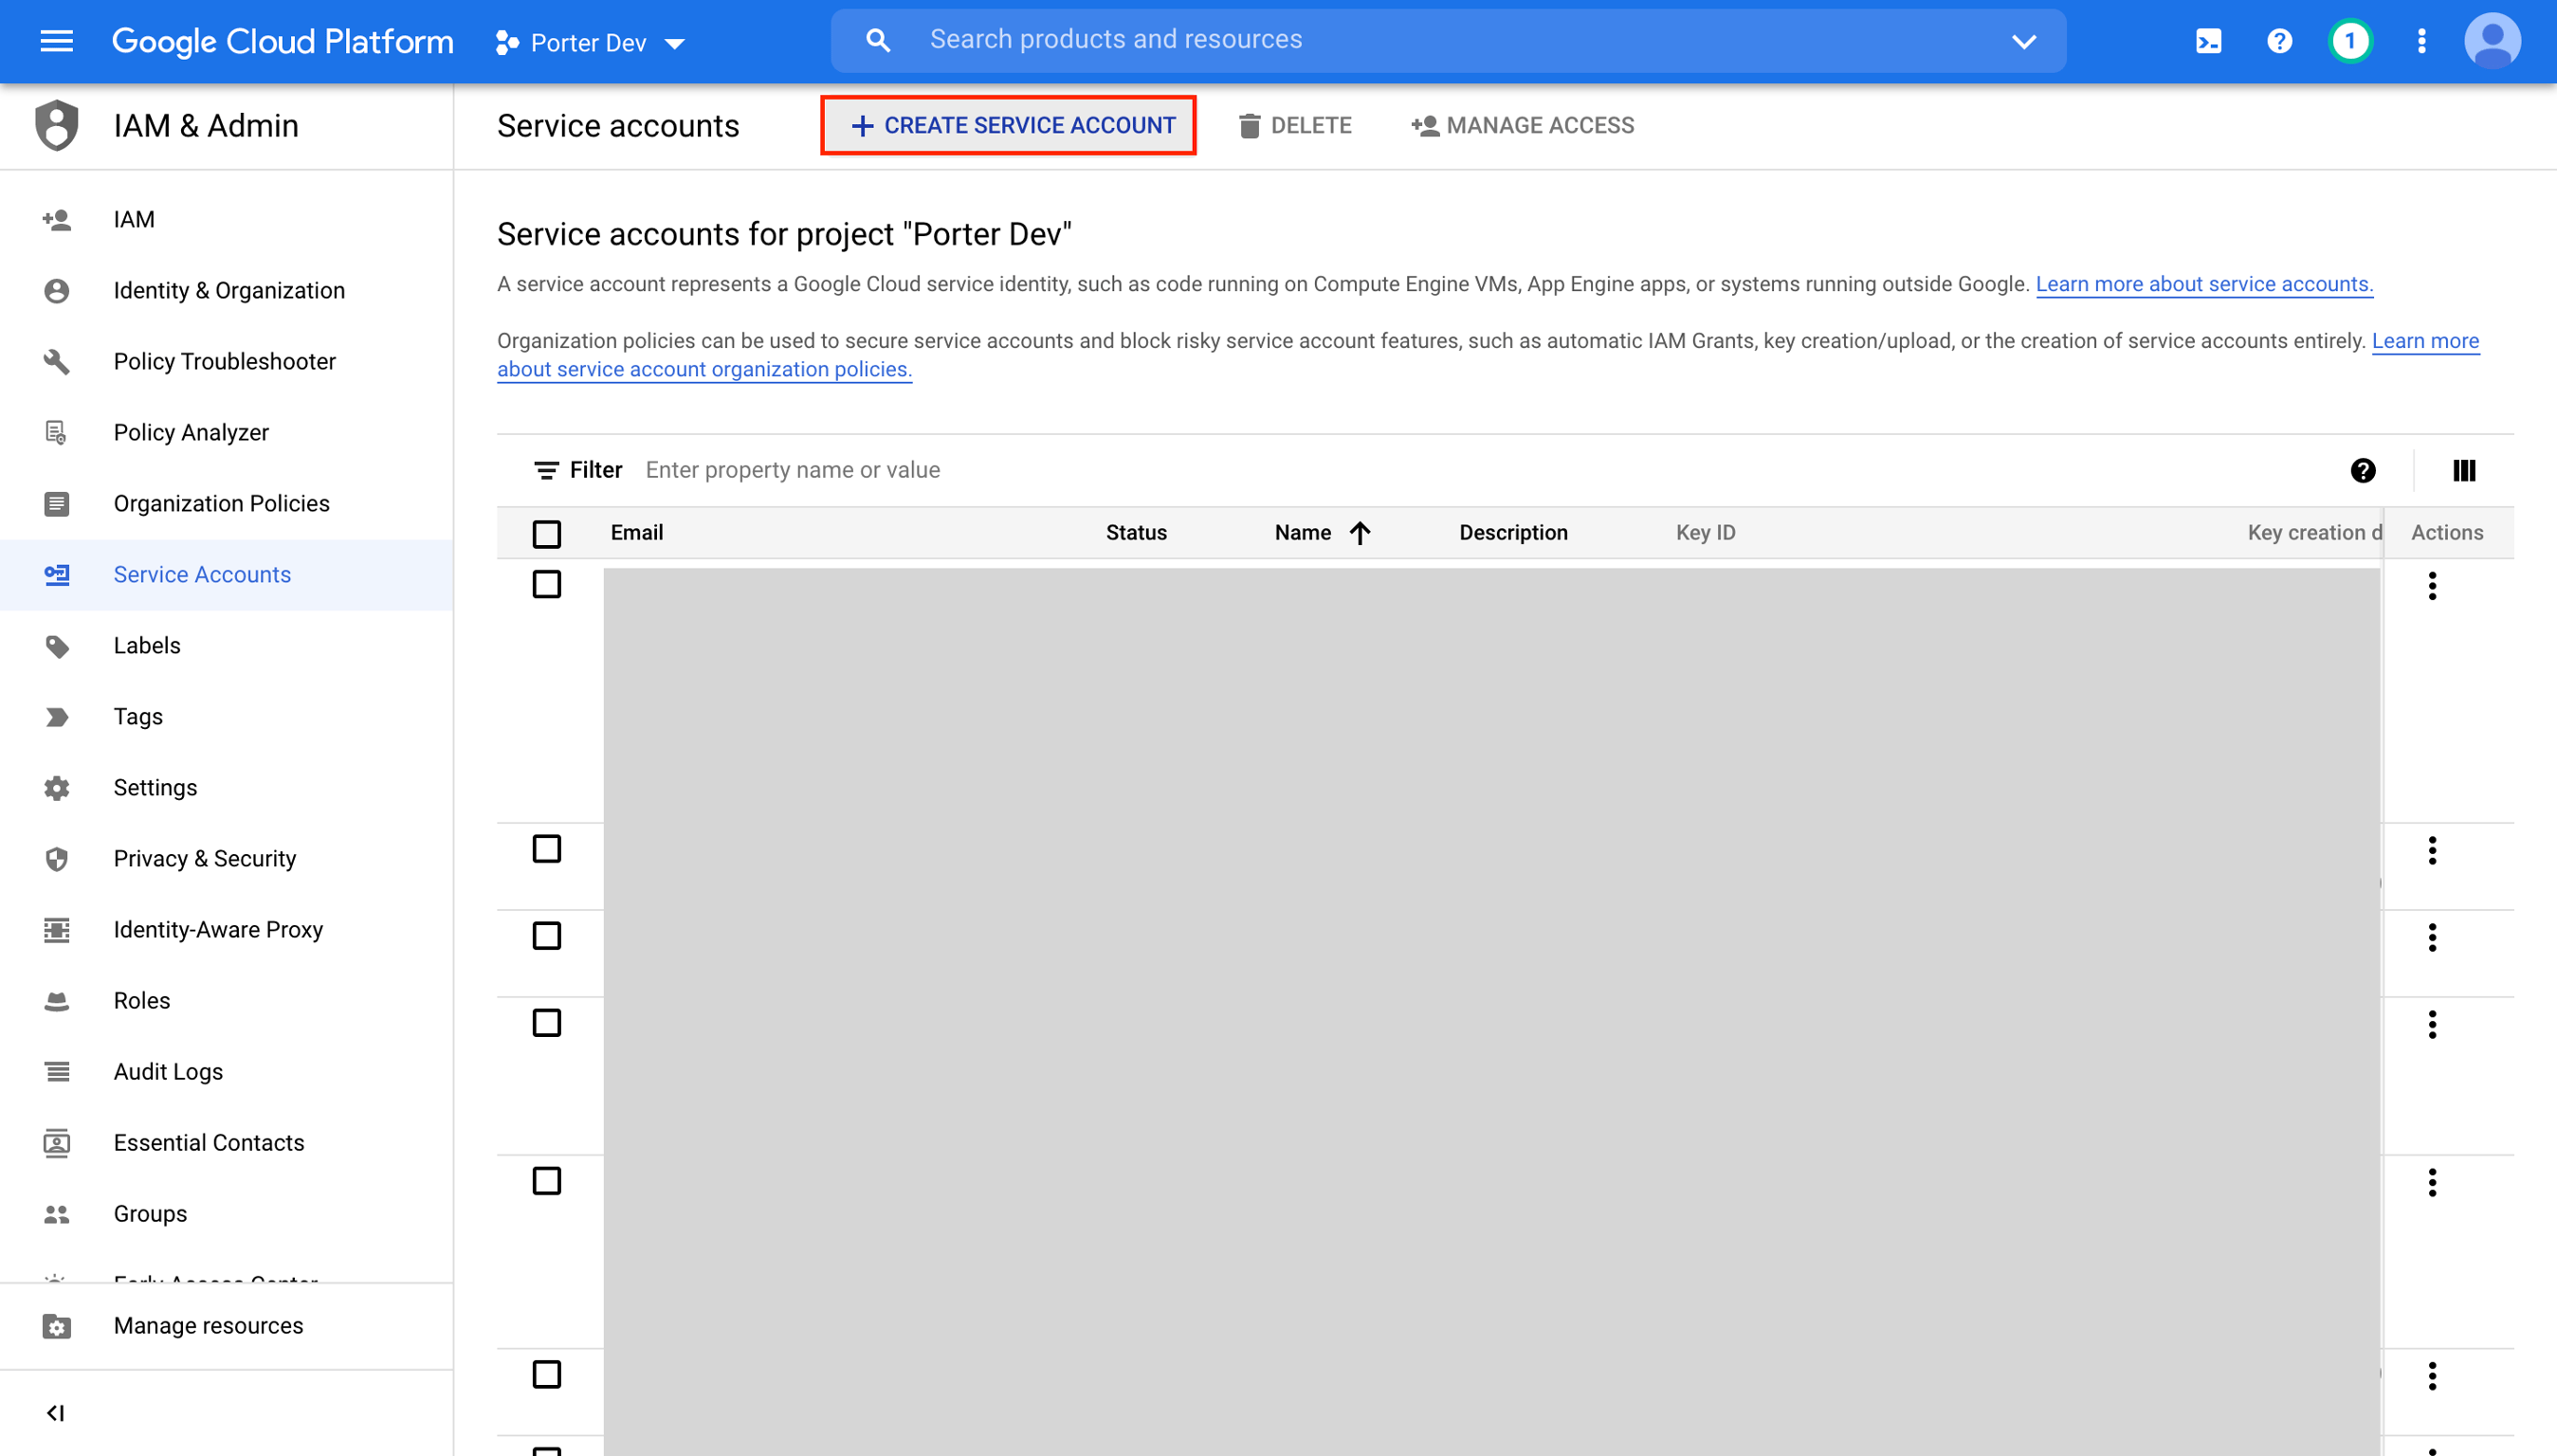Select Service Accounts in sidebar
The width and height of the screenshot is (2557, 1456).
click(202, 574)
